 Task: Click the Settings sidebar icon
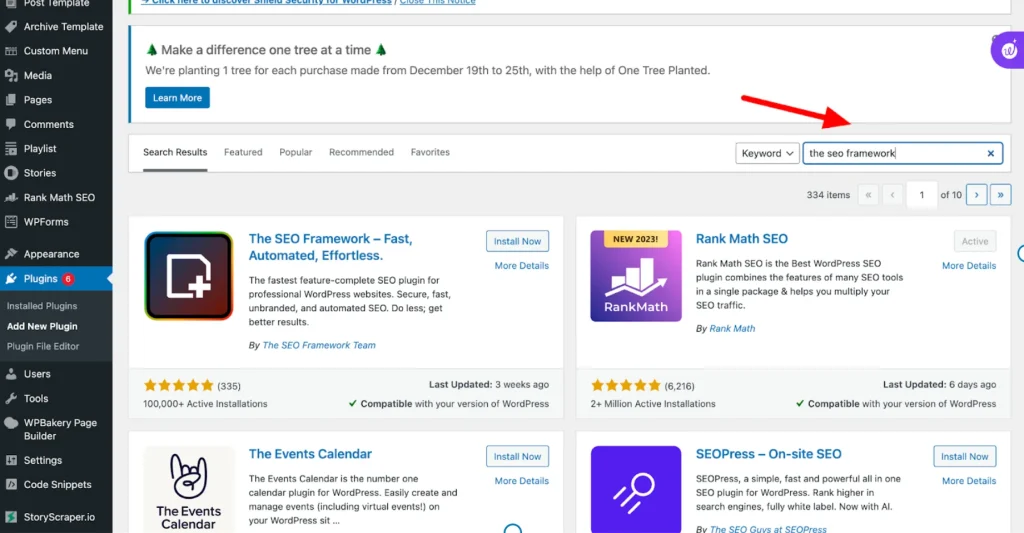10,460
